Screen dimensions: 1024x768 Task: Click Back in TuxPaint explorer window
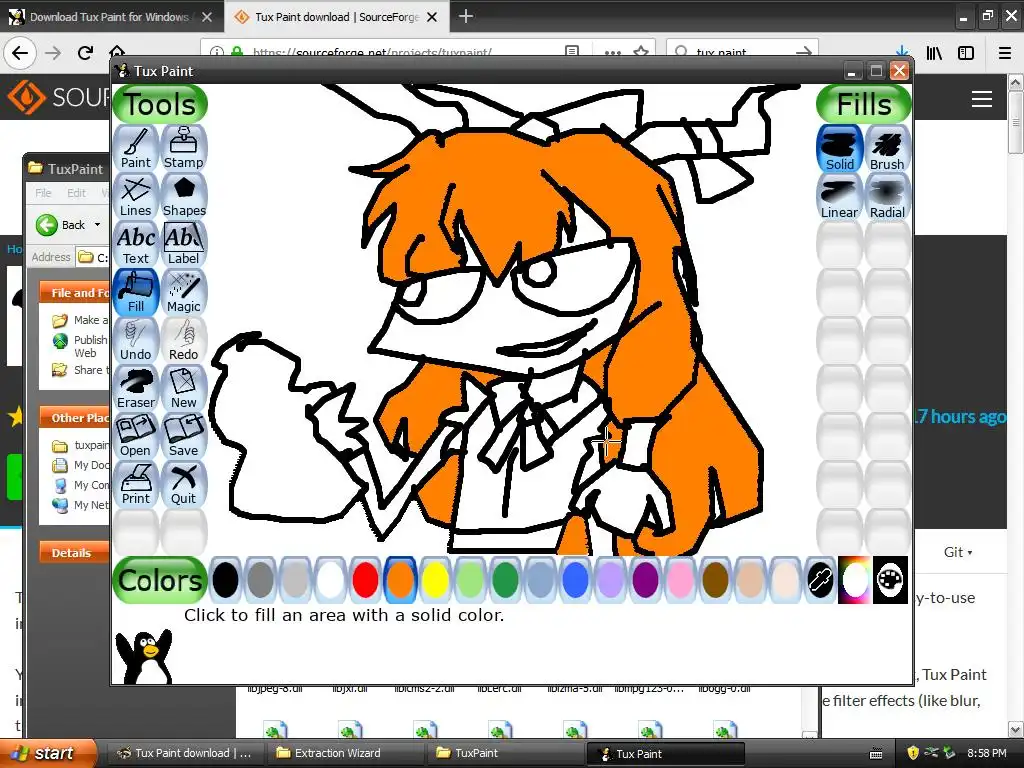point(60,225)
